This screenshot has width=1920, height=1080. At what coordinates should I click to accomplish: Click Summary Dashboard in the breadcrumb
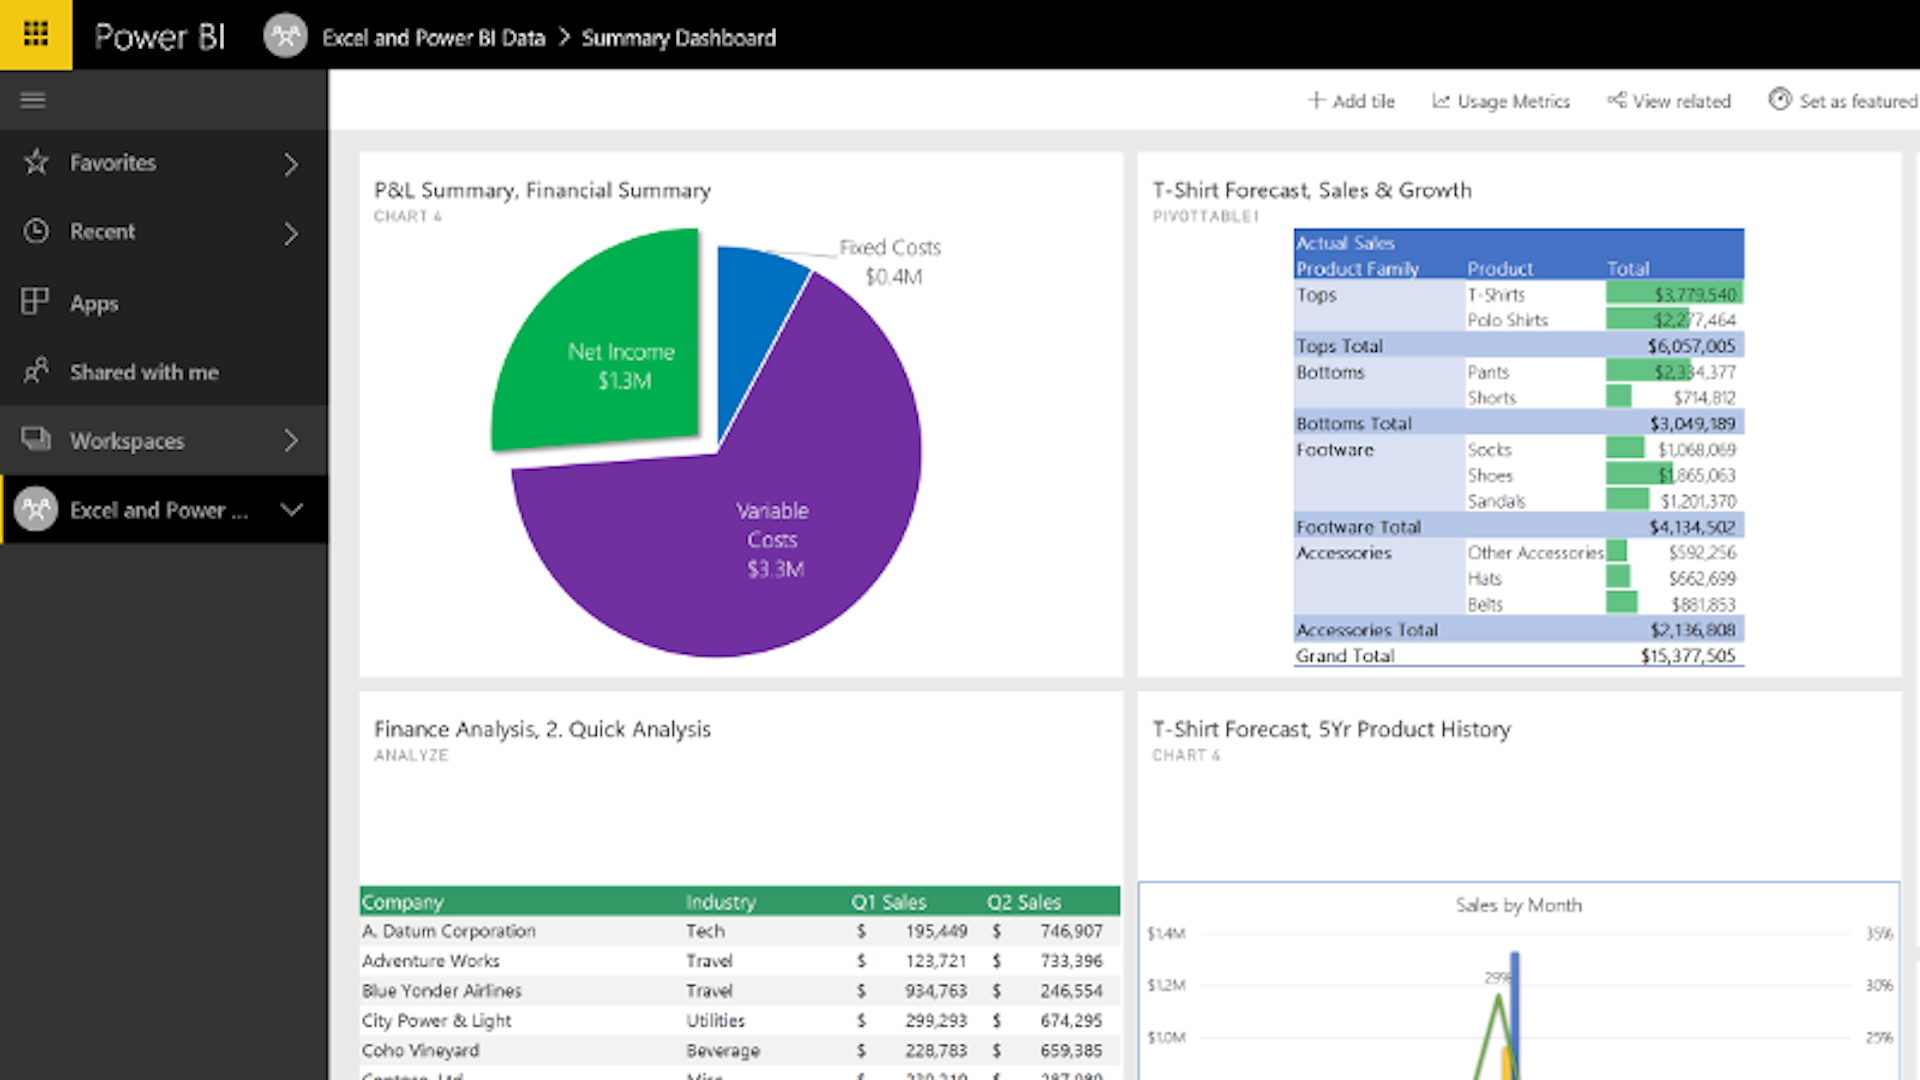point(679,37)
